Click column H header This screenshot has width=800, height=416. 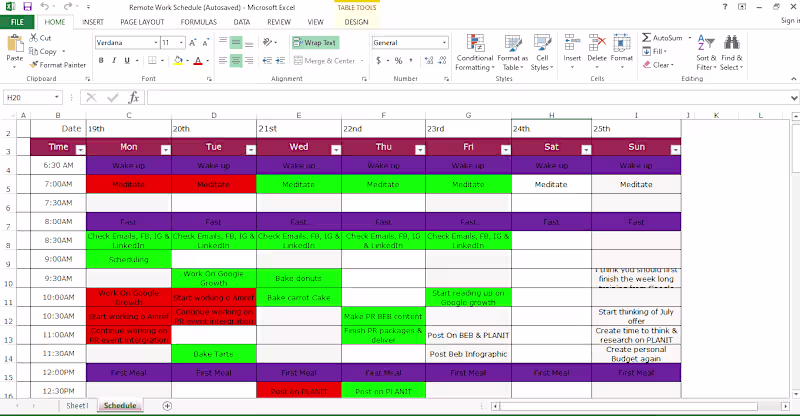(552, 115)
